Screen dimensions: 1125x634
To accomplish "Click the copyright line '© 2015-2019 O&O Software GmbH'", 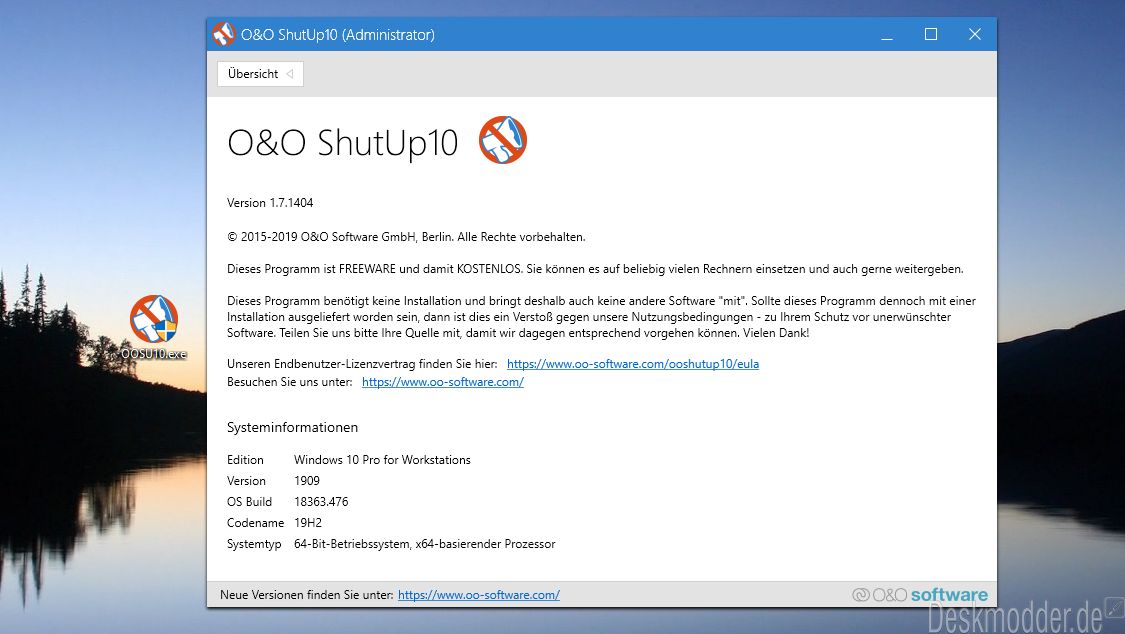I will [406, 237].
